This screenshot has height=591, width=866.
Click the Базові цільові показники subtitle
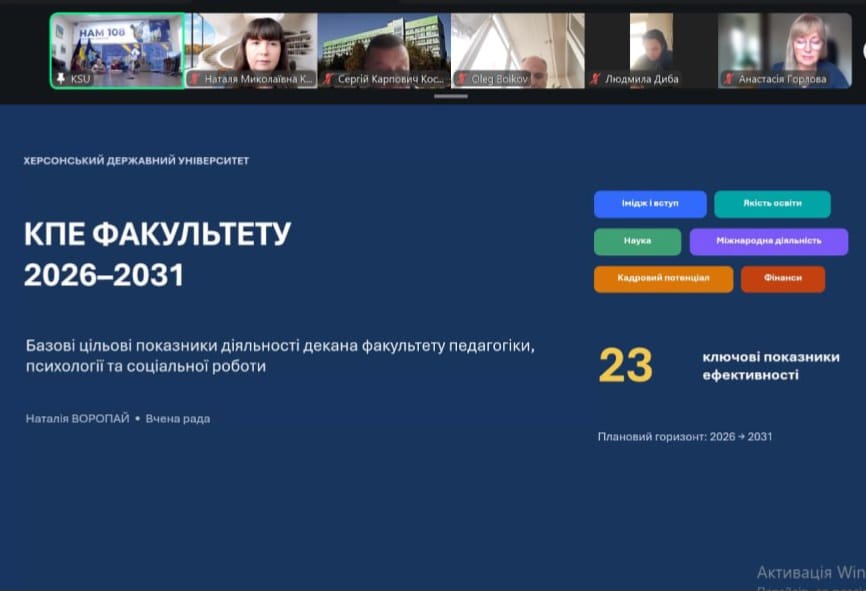pyautogui.click(x=280, y=356)
